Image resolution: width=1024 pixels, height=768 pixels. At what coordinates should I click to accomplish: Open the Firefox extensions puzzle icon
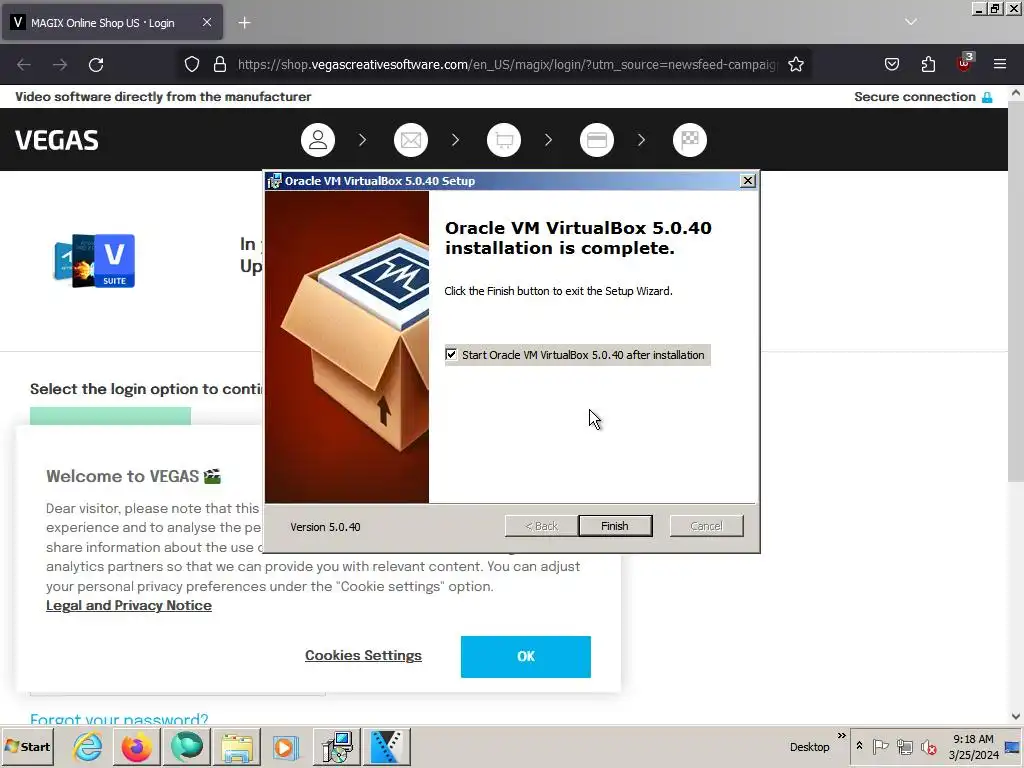[928, 64]
